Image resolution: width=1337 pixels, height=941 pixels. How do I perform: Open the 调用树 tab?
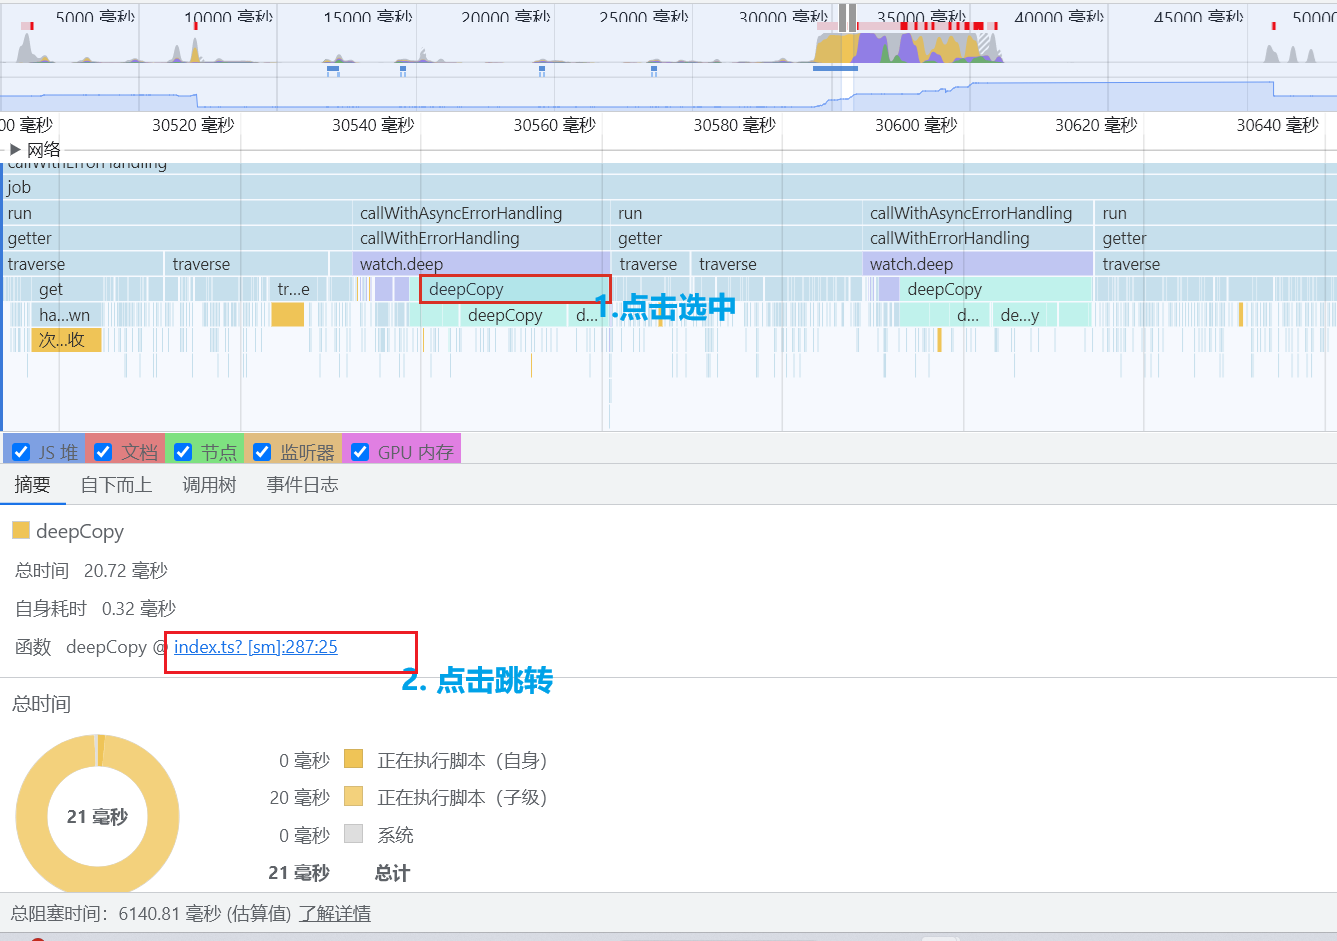click(x=209, y=485)
